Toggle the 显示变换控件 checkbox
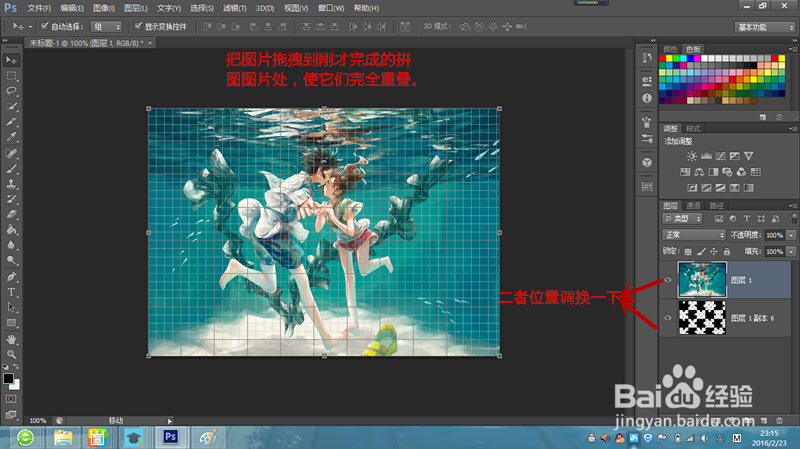The height and width of the screenshot is (449, 800). (138, 26)
